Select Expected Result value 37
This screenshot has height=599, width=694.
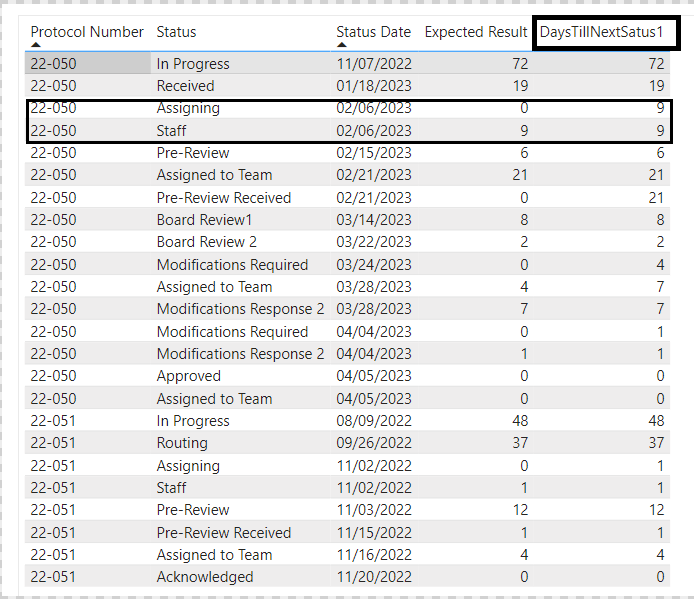click(x=520, y=443)
